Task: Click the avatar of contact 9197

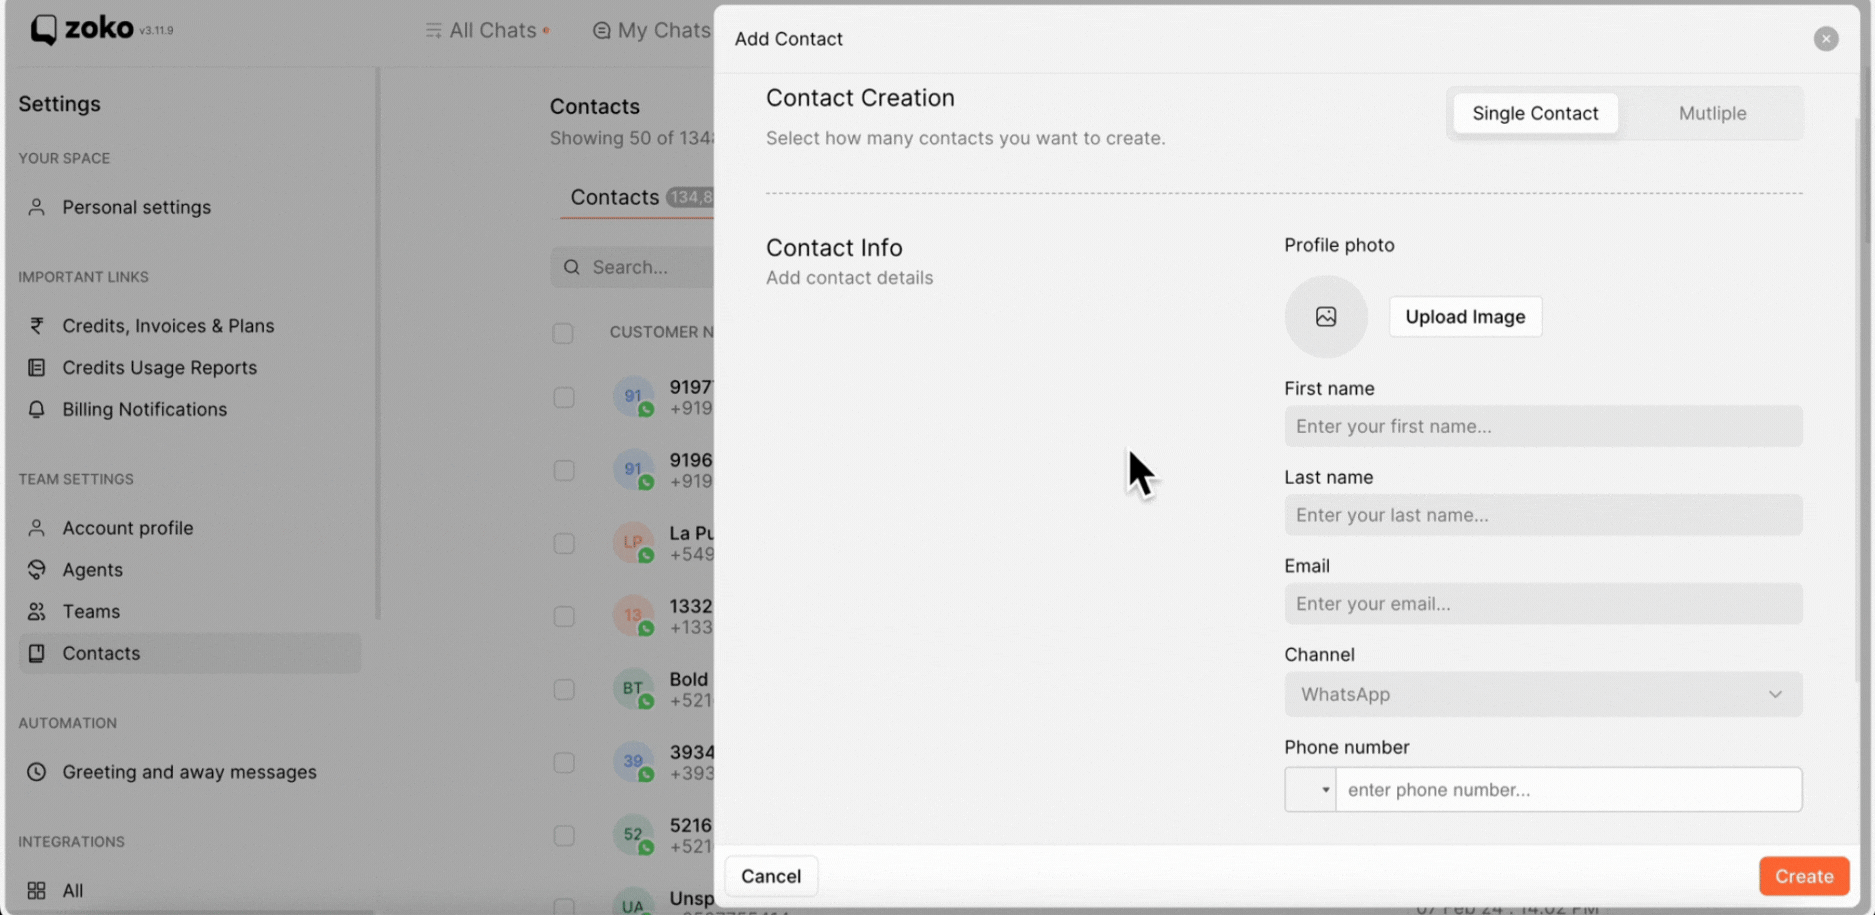Action: [633, 396]
